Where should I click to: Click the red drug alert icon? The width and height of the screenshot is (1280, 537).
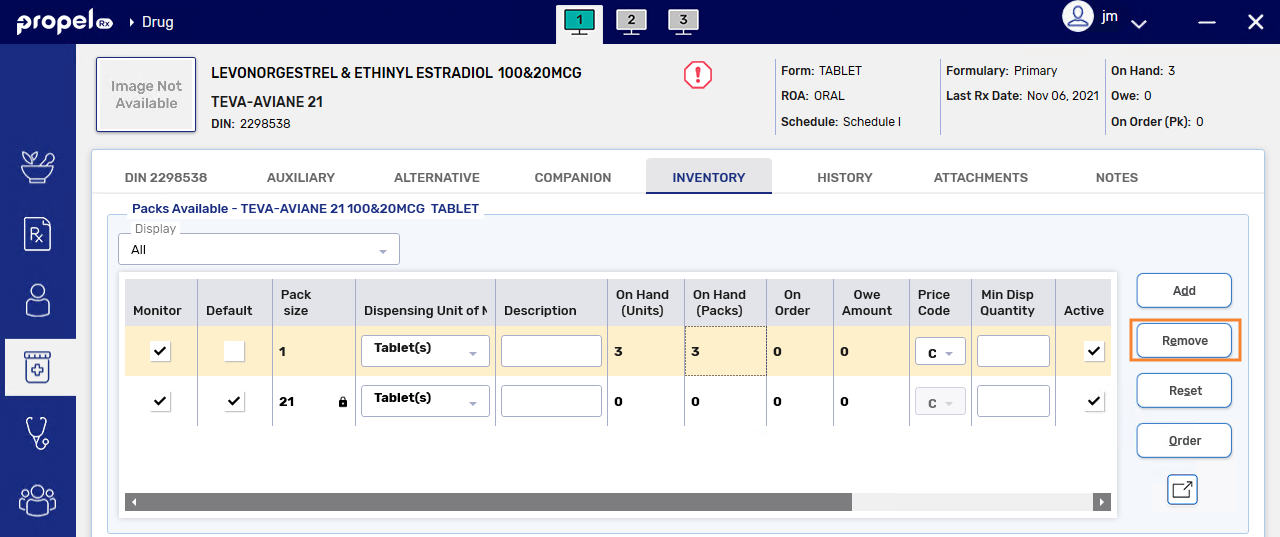pos(698,75)
